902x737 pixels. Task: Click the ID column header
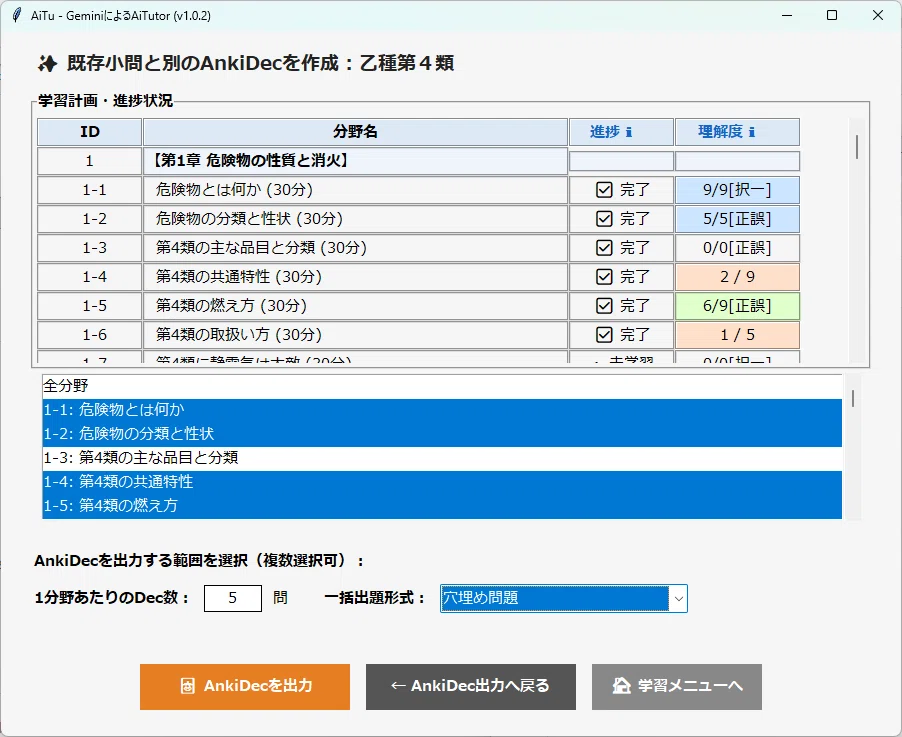pos(90,132)
